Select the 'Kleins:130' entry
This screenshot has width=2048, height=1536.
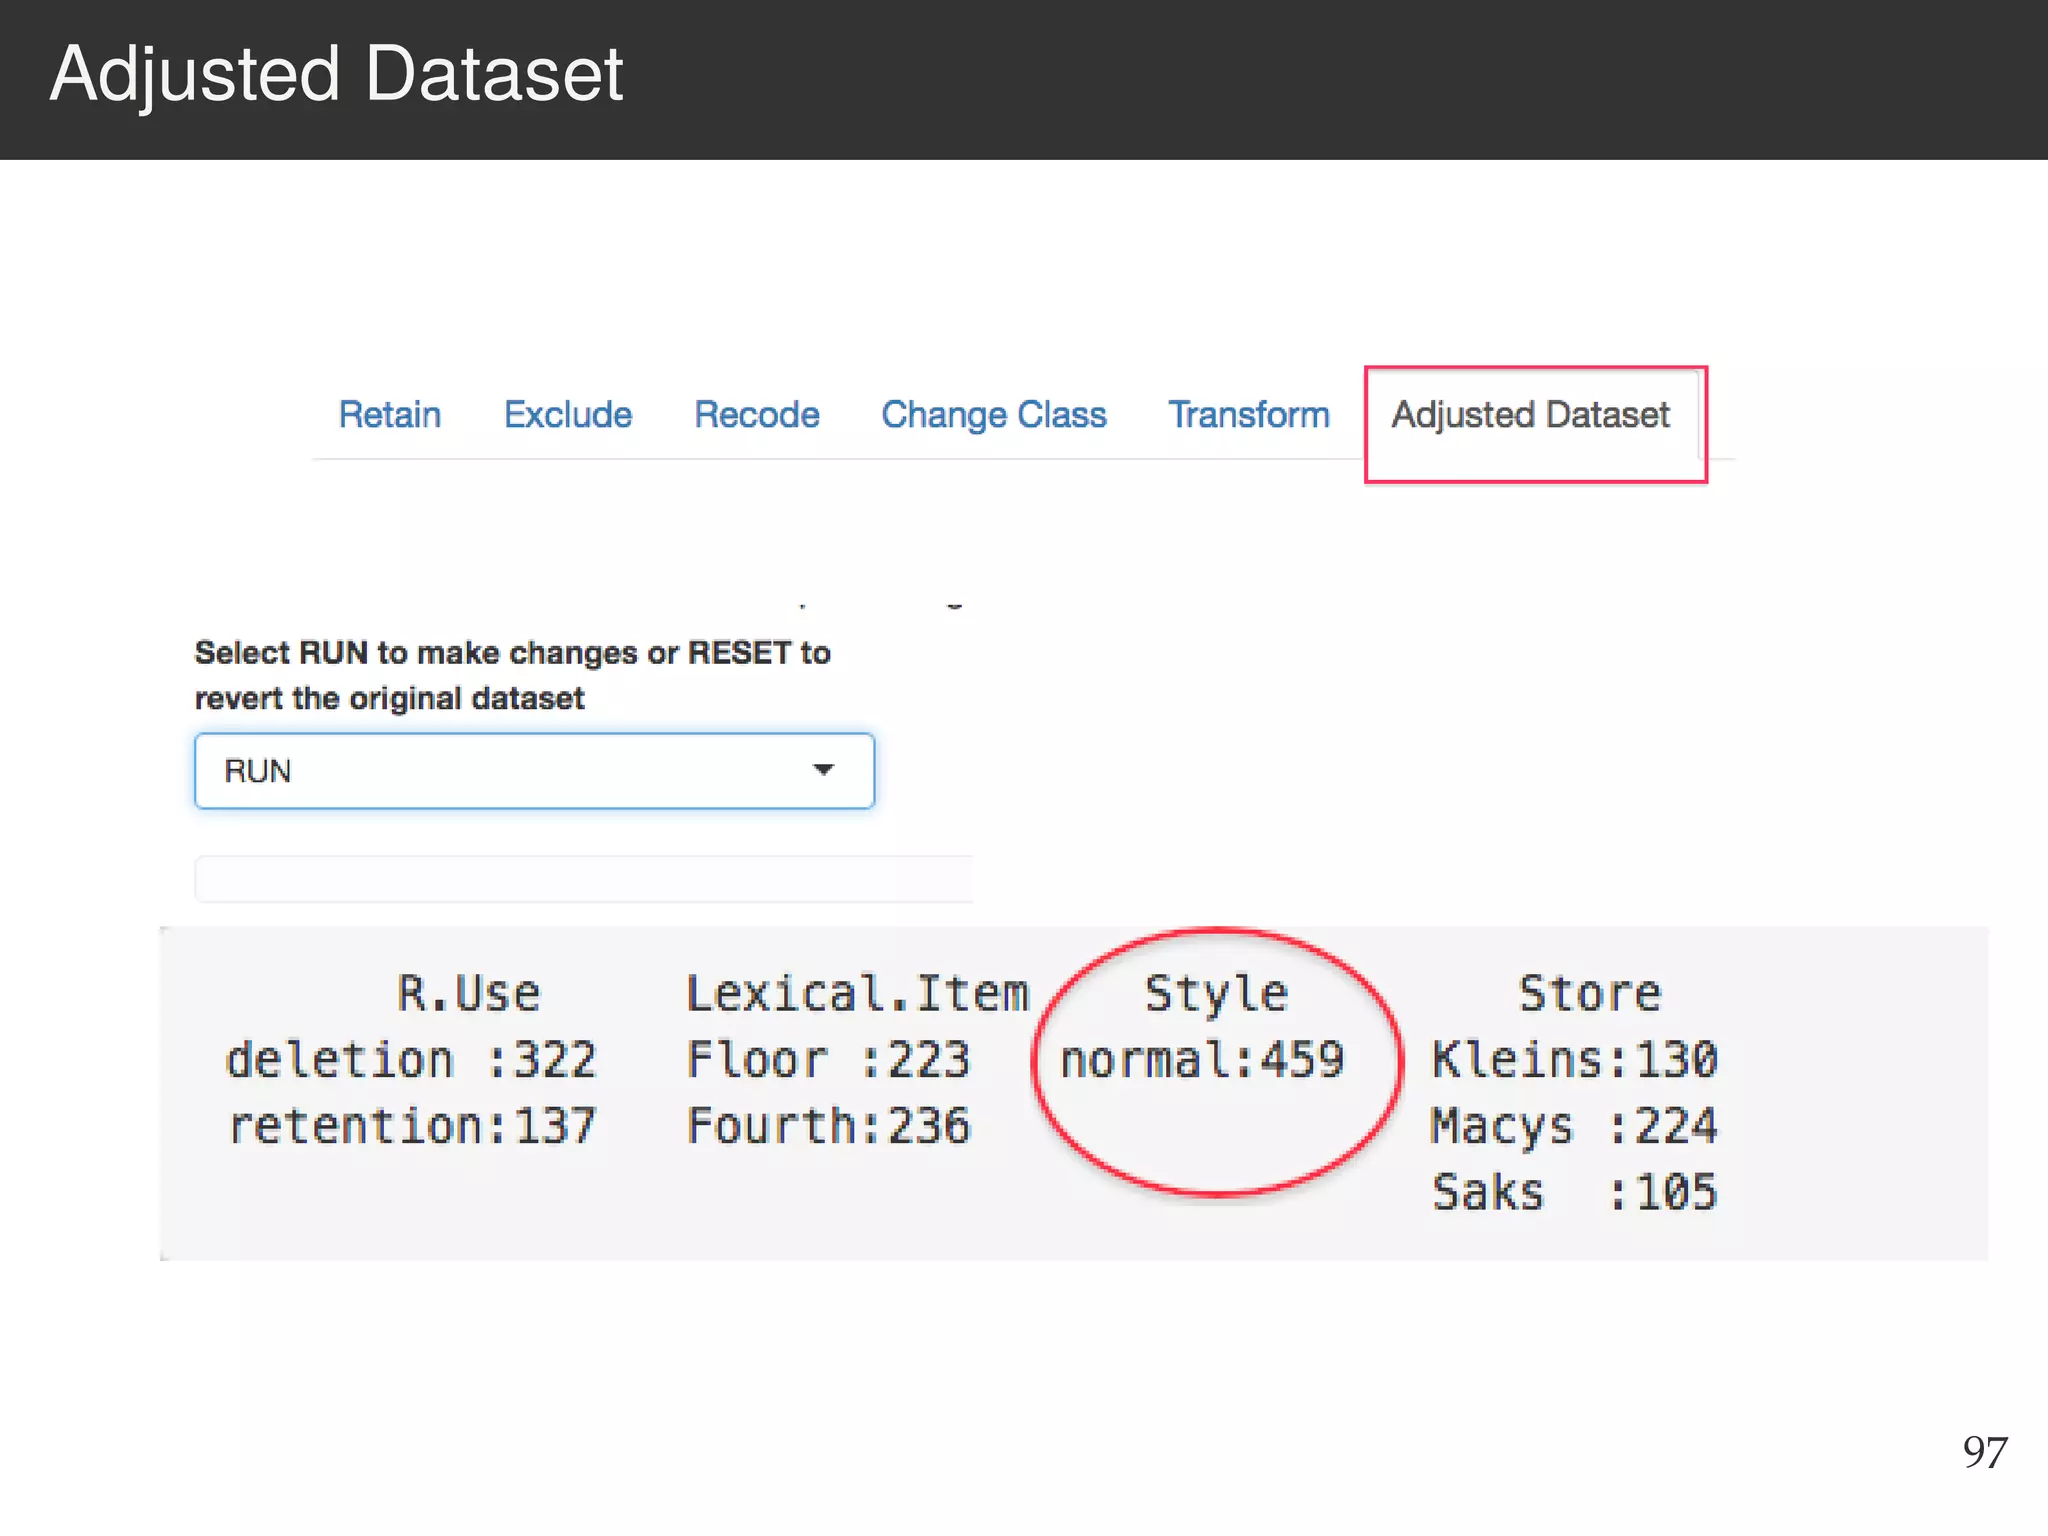coord(1574,1060)
